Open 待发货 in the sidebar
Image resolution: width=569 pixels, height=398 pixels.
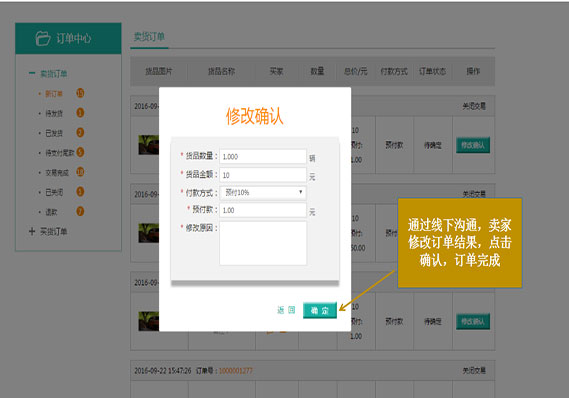pyautogui.click(x=54, y=113)
